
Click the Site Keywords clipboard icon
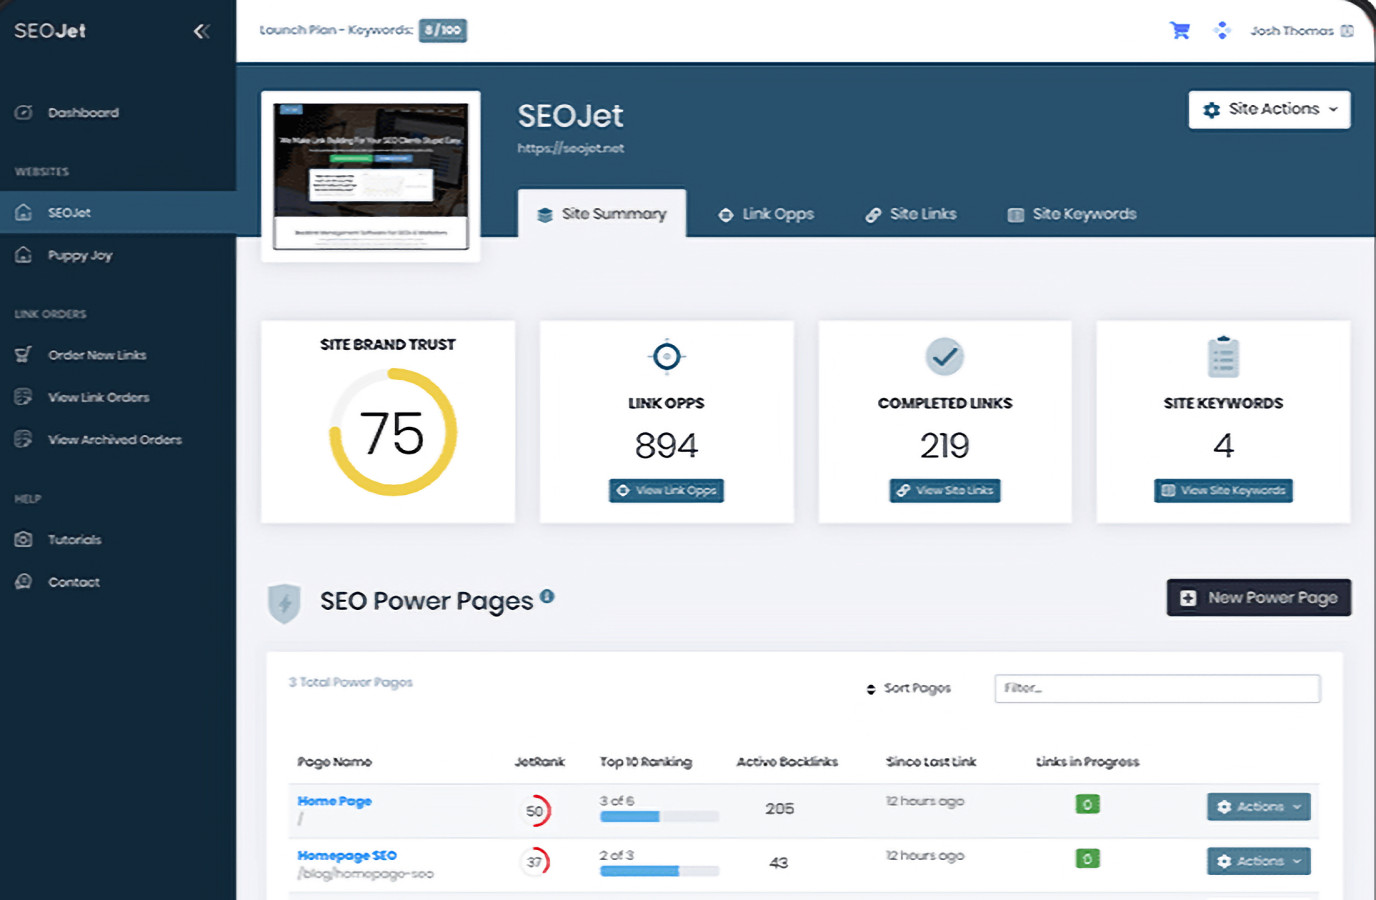tap(1223, 357)
